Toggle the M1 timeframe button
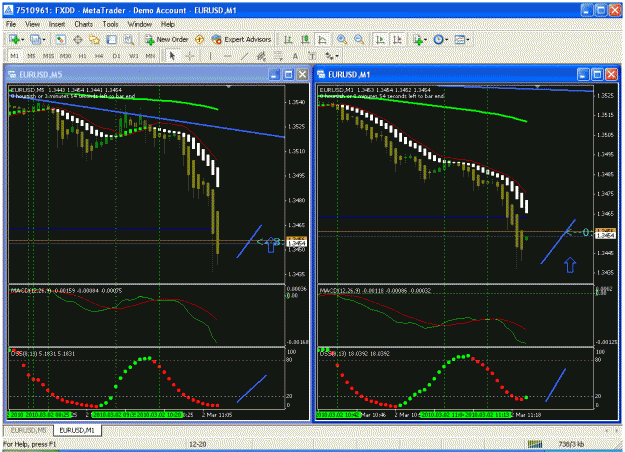 [14, 56]
